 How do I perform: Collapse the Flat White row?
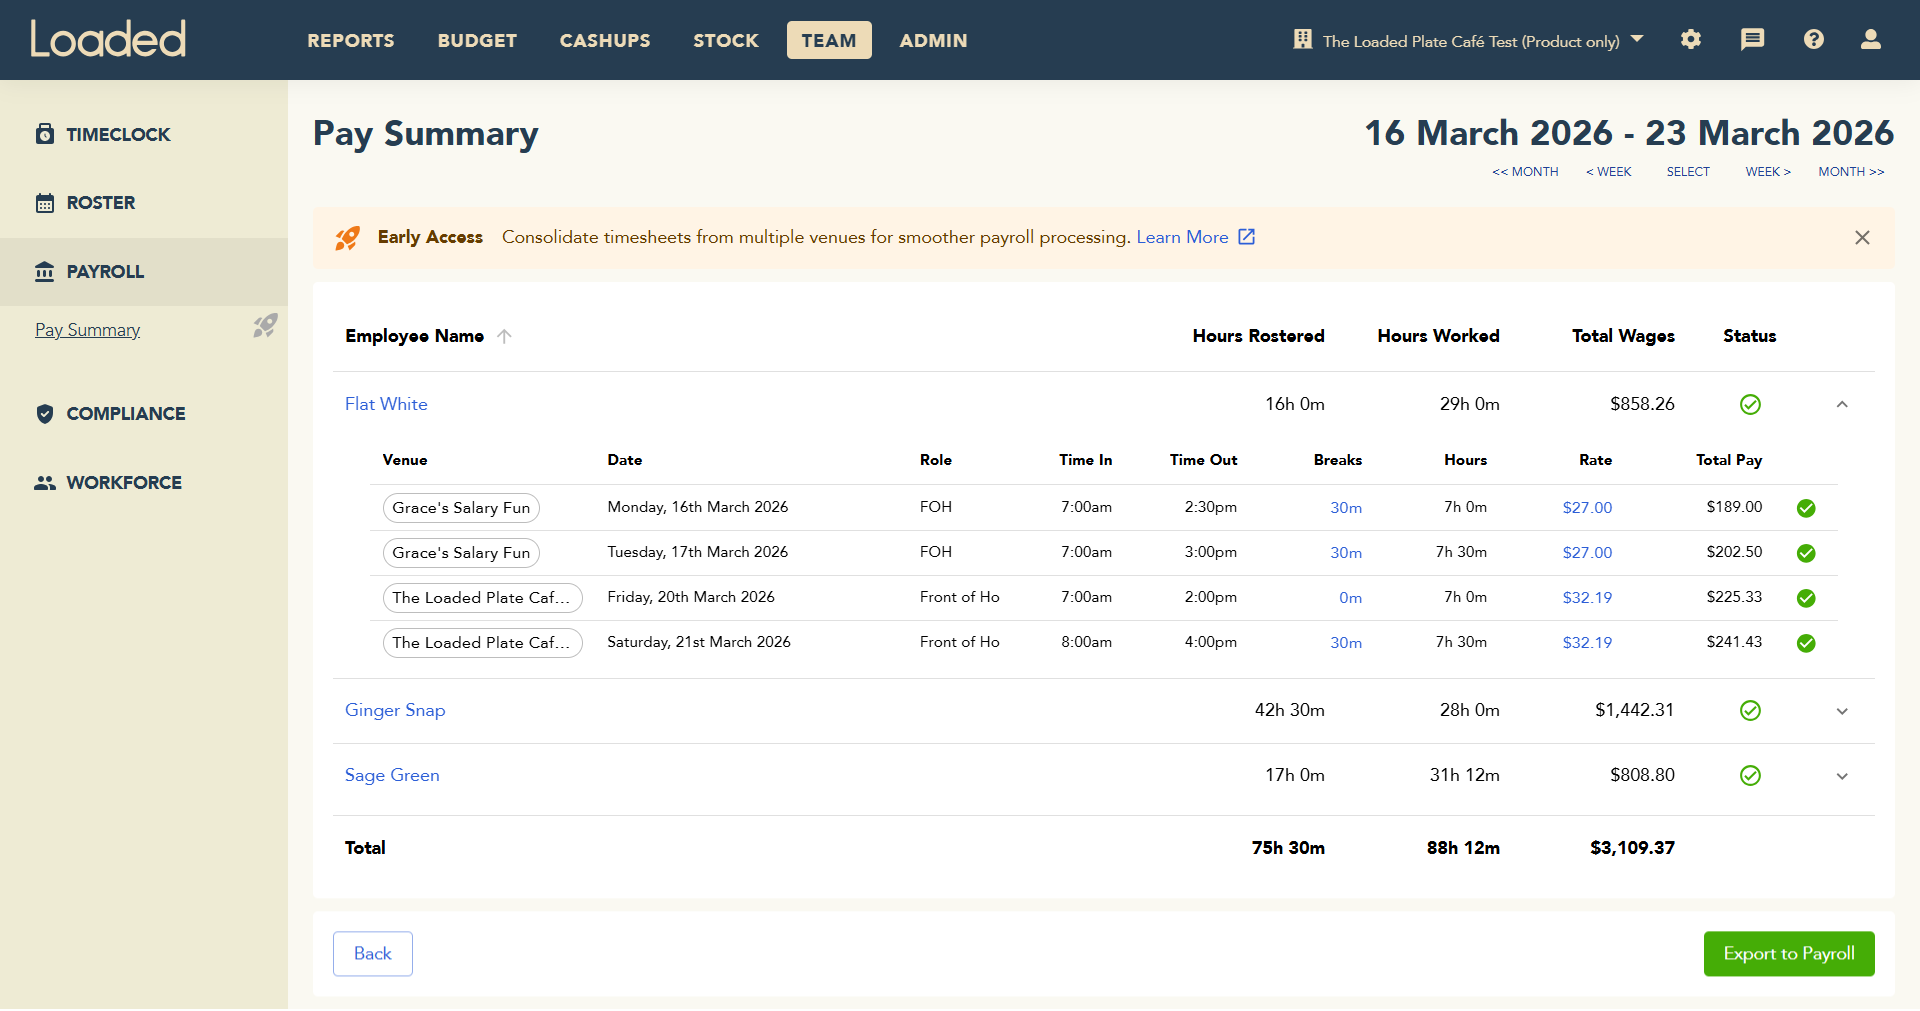[x=1842, y=405]
